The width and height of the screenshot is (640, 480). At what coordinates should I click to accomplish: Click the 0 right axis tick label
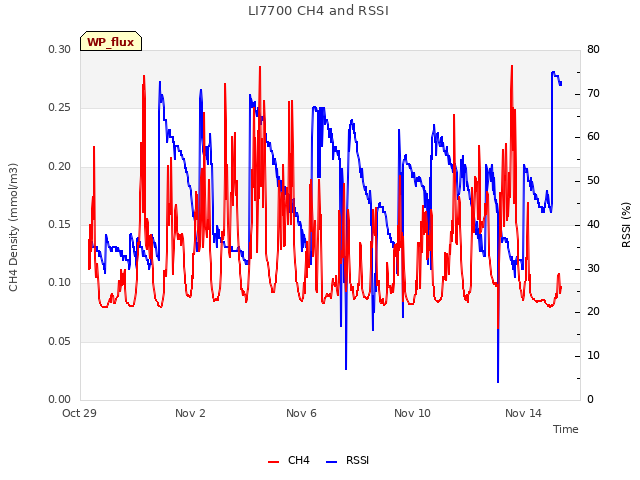point(590,399)
